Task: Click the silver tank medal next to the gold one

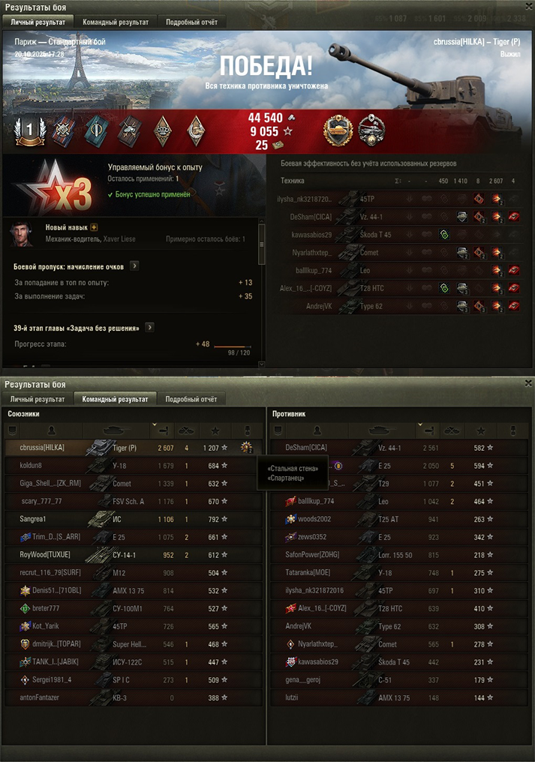Action: coord(371,130)
